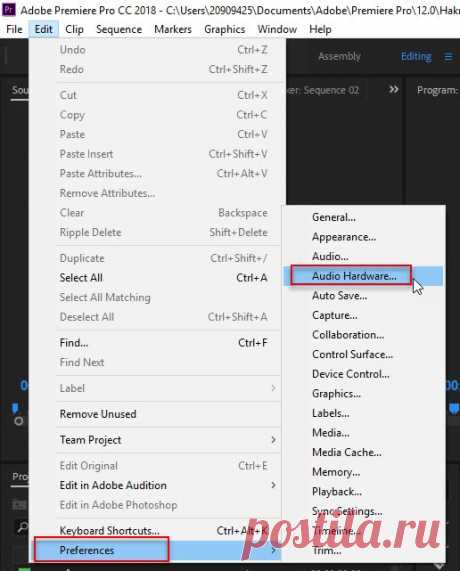Close the open Edit menu
Screen dimensions: 460x571
[43, 29]
